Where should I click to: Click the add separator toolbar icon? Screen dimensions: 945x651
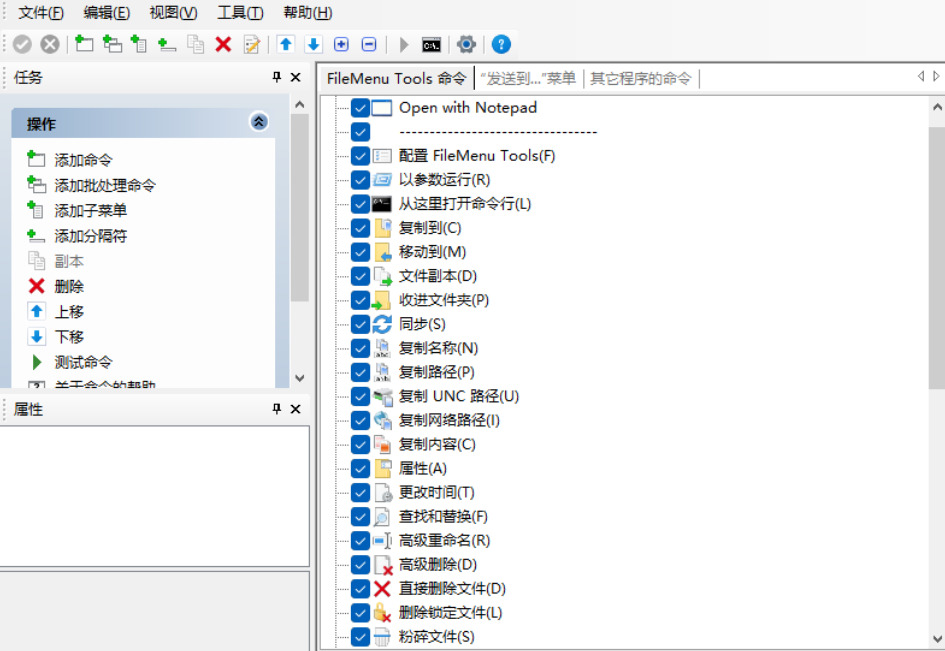tap(167, 44)
